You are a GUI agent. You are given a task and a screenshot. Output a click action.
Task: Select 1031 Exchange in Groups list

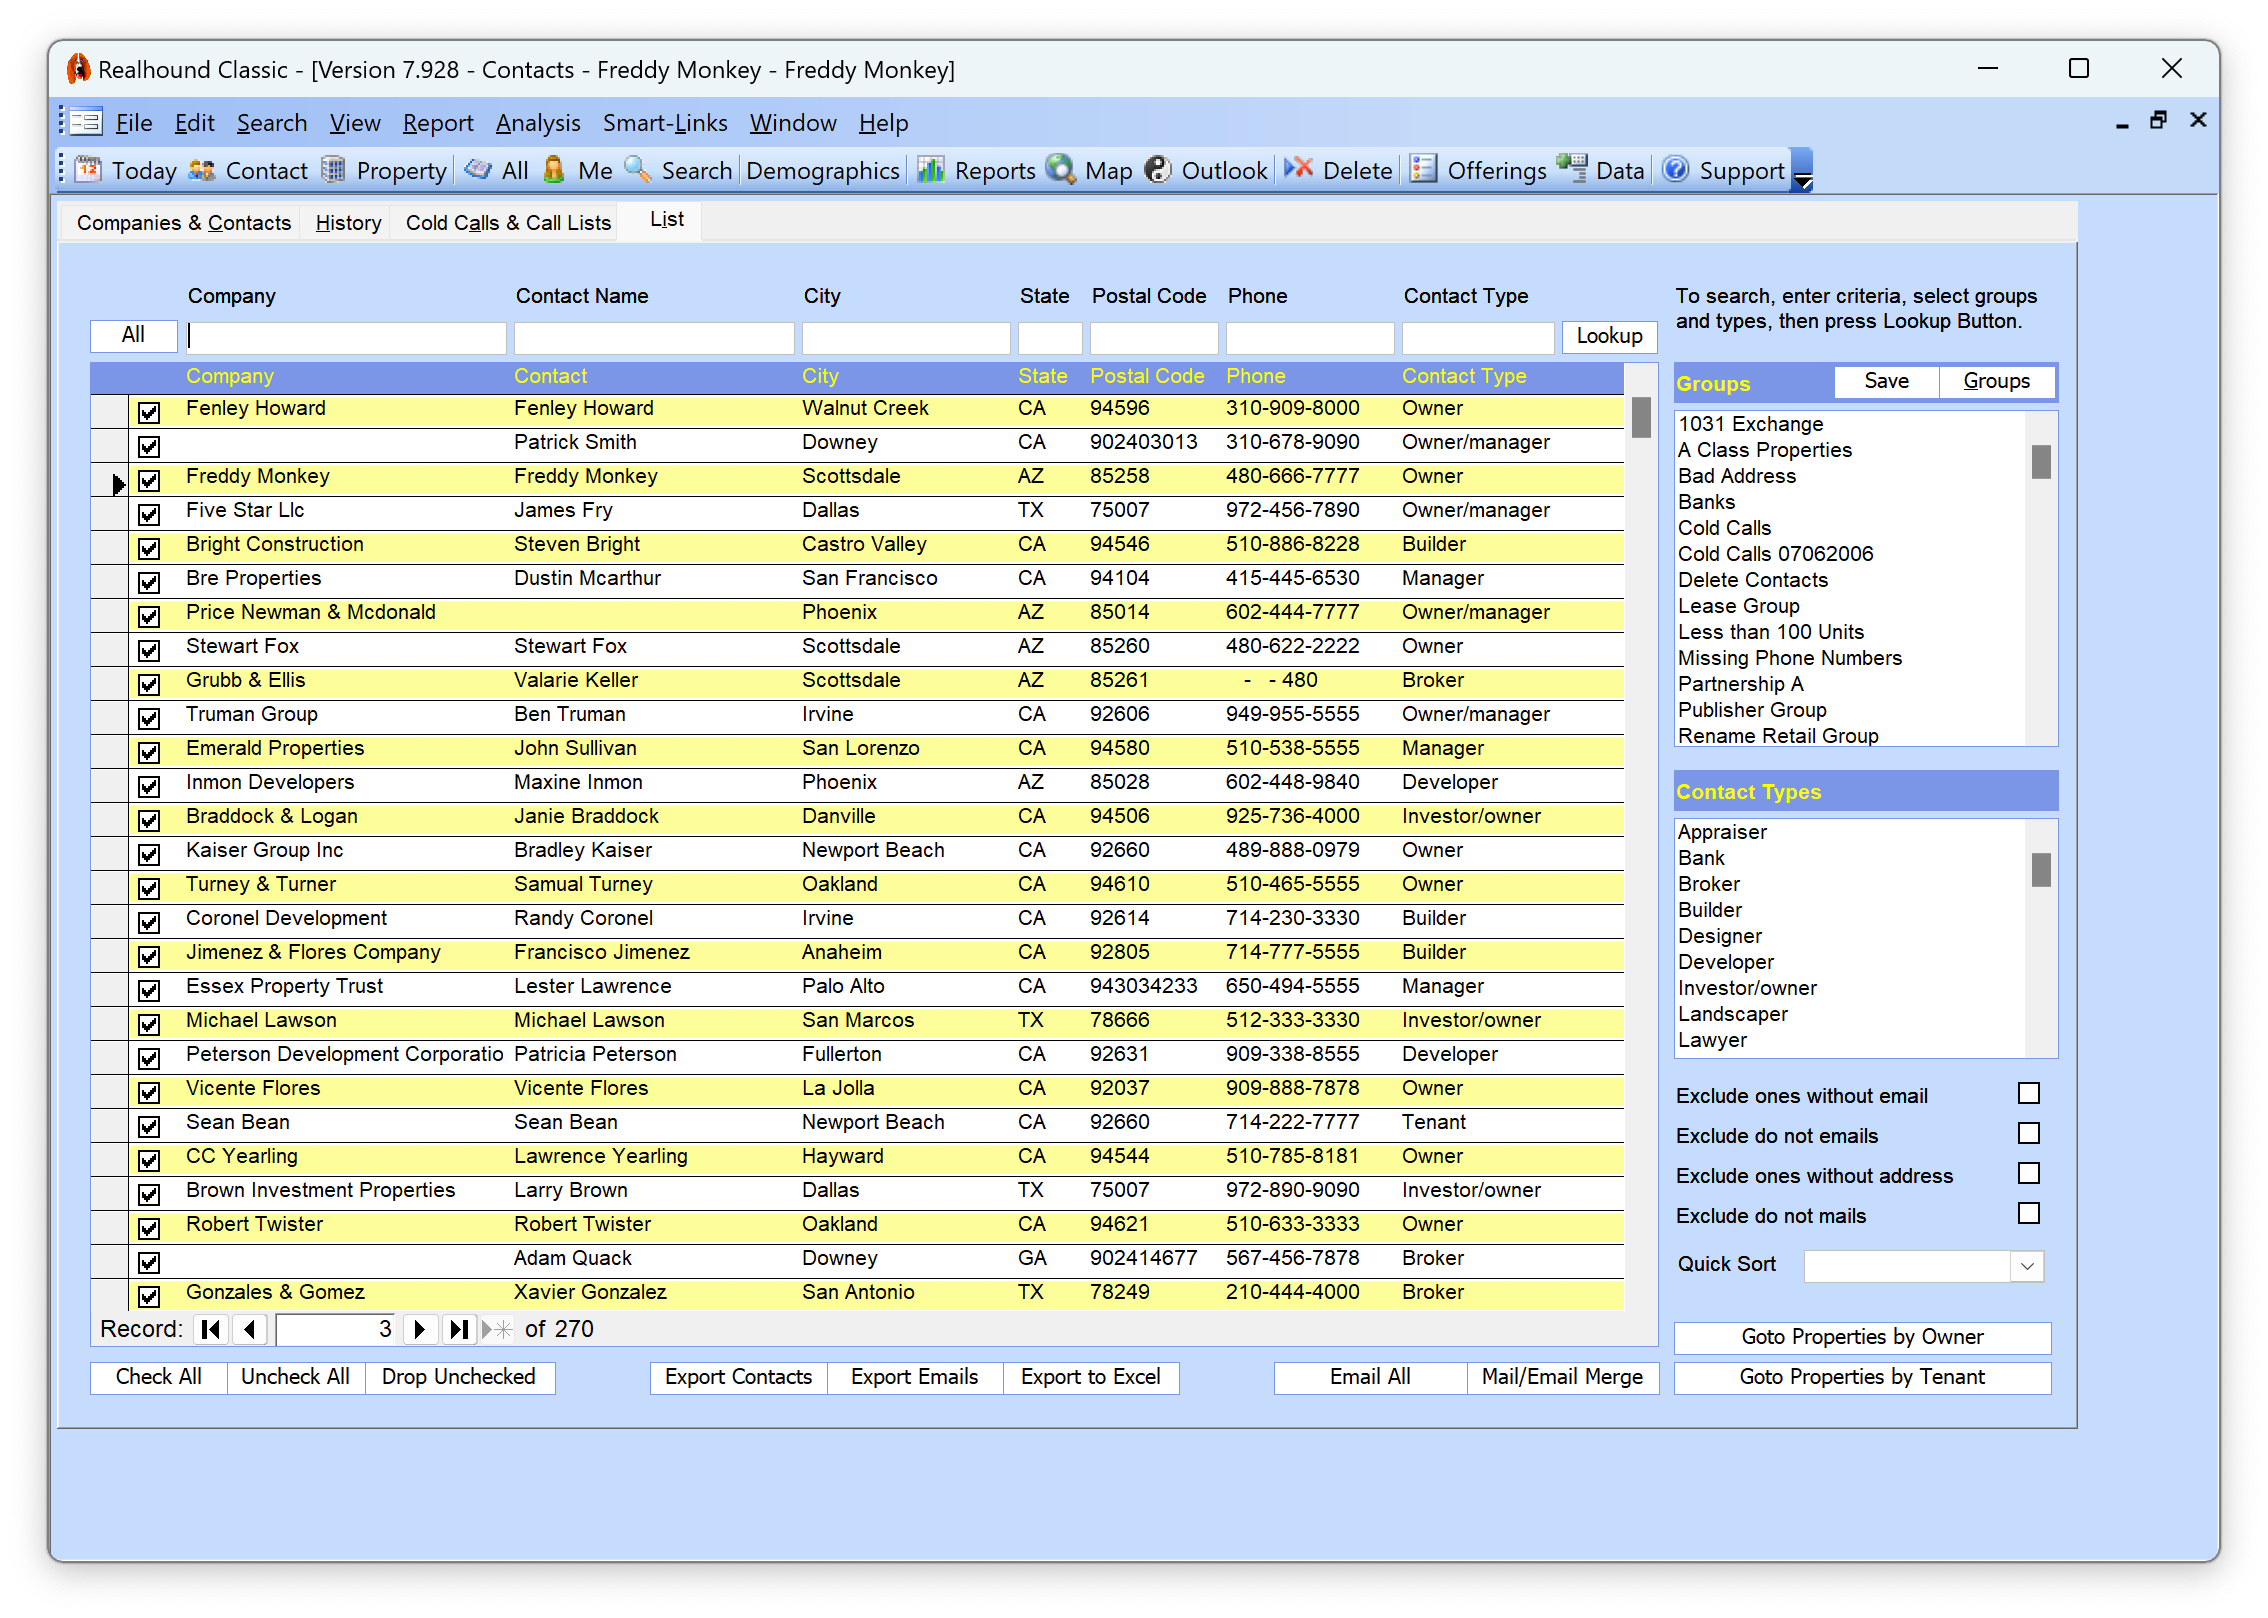click(x=1750, y=424)
